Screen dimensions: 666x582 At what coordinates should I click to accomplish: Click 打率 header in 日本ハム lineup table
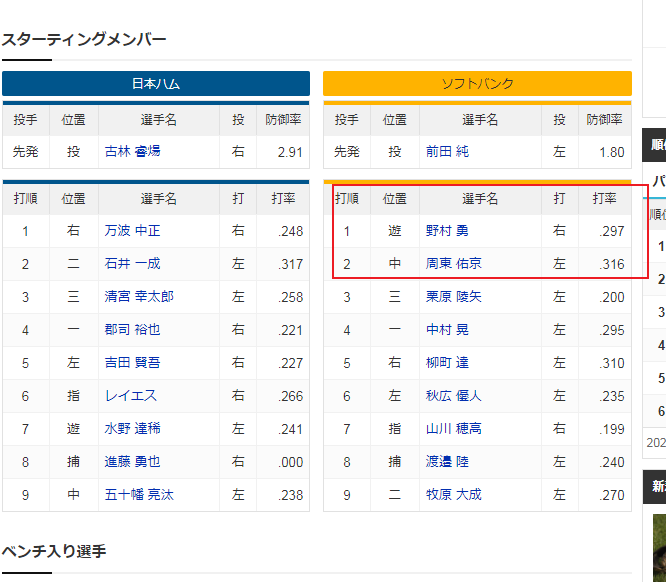(283, 198)
